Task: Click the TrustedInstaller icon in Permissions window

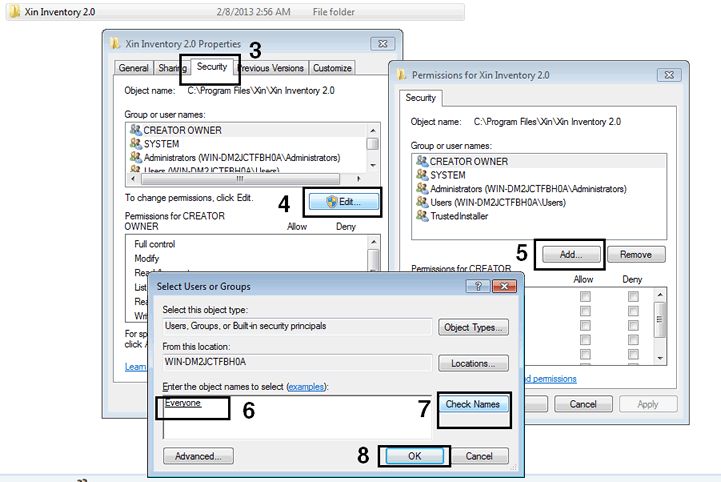Action: tap(422, 216)
